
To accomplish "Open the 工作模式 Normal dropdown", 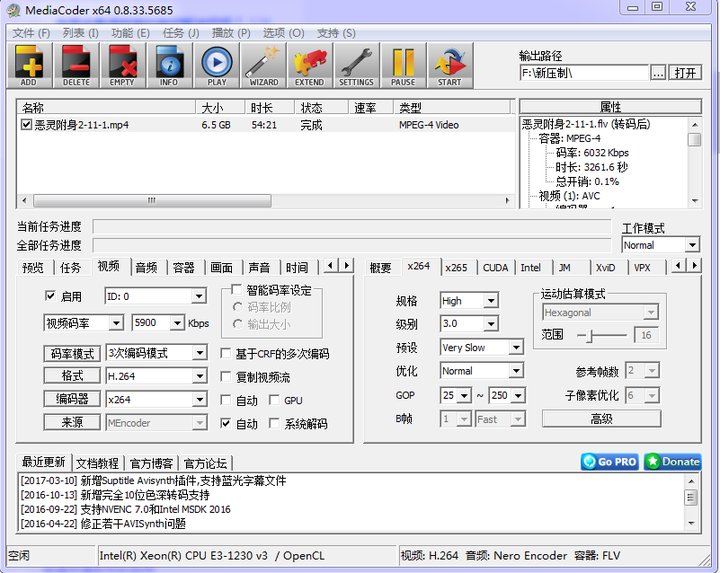I will [661, 245].
